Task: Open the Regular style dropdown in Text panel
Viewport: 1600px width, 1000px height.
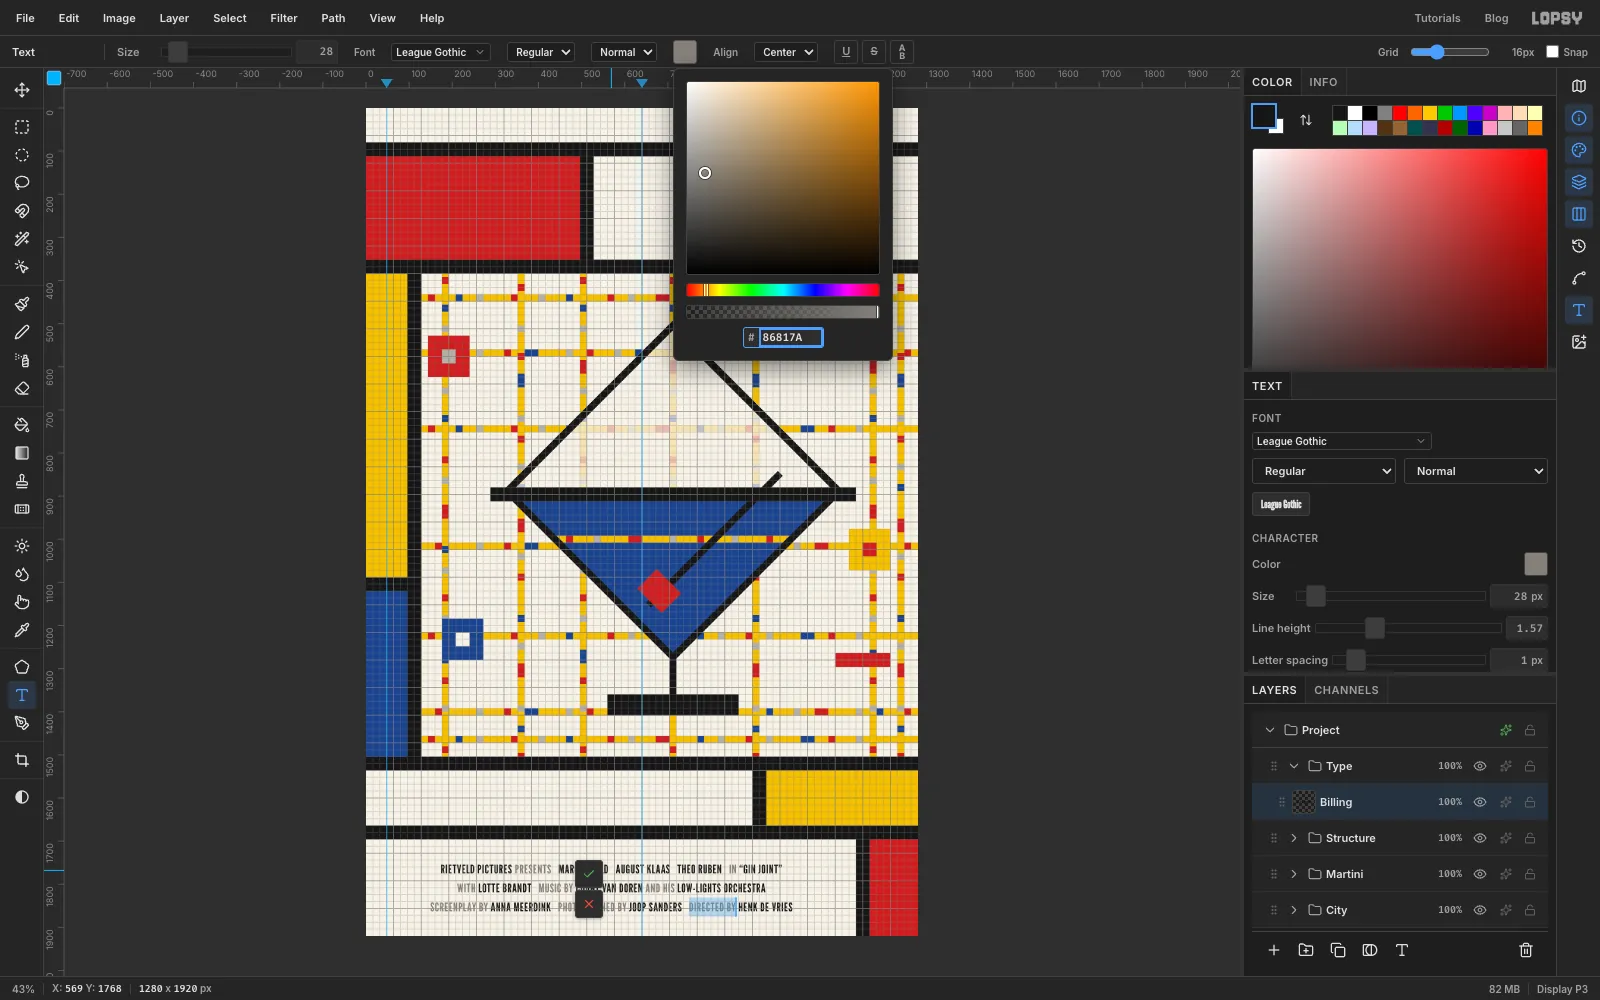Action: 1324,471
